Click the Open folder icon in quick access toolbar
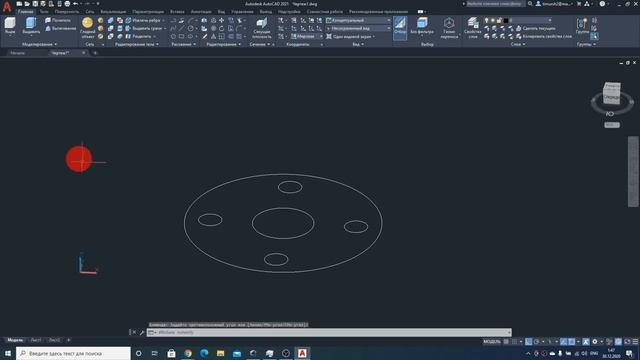The height and width of the screenshot is (360, 640). 27,4
